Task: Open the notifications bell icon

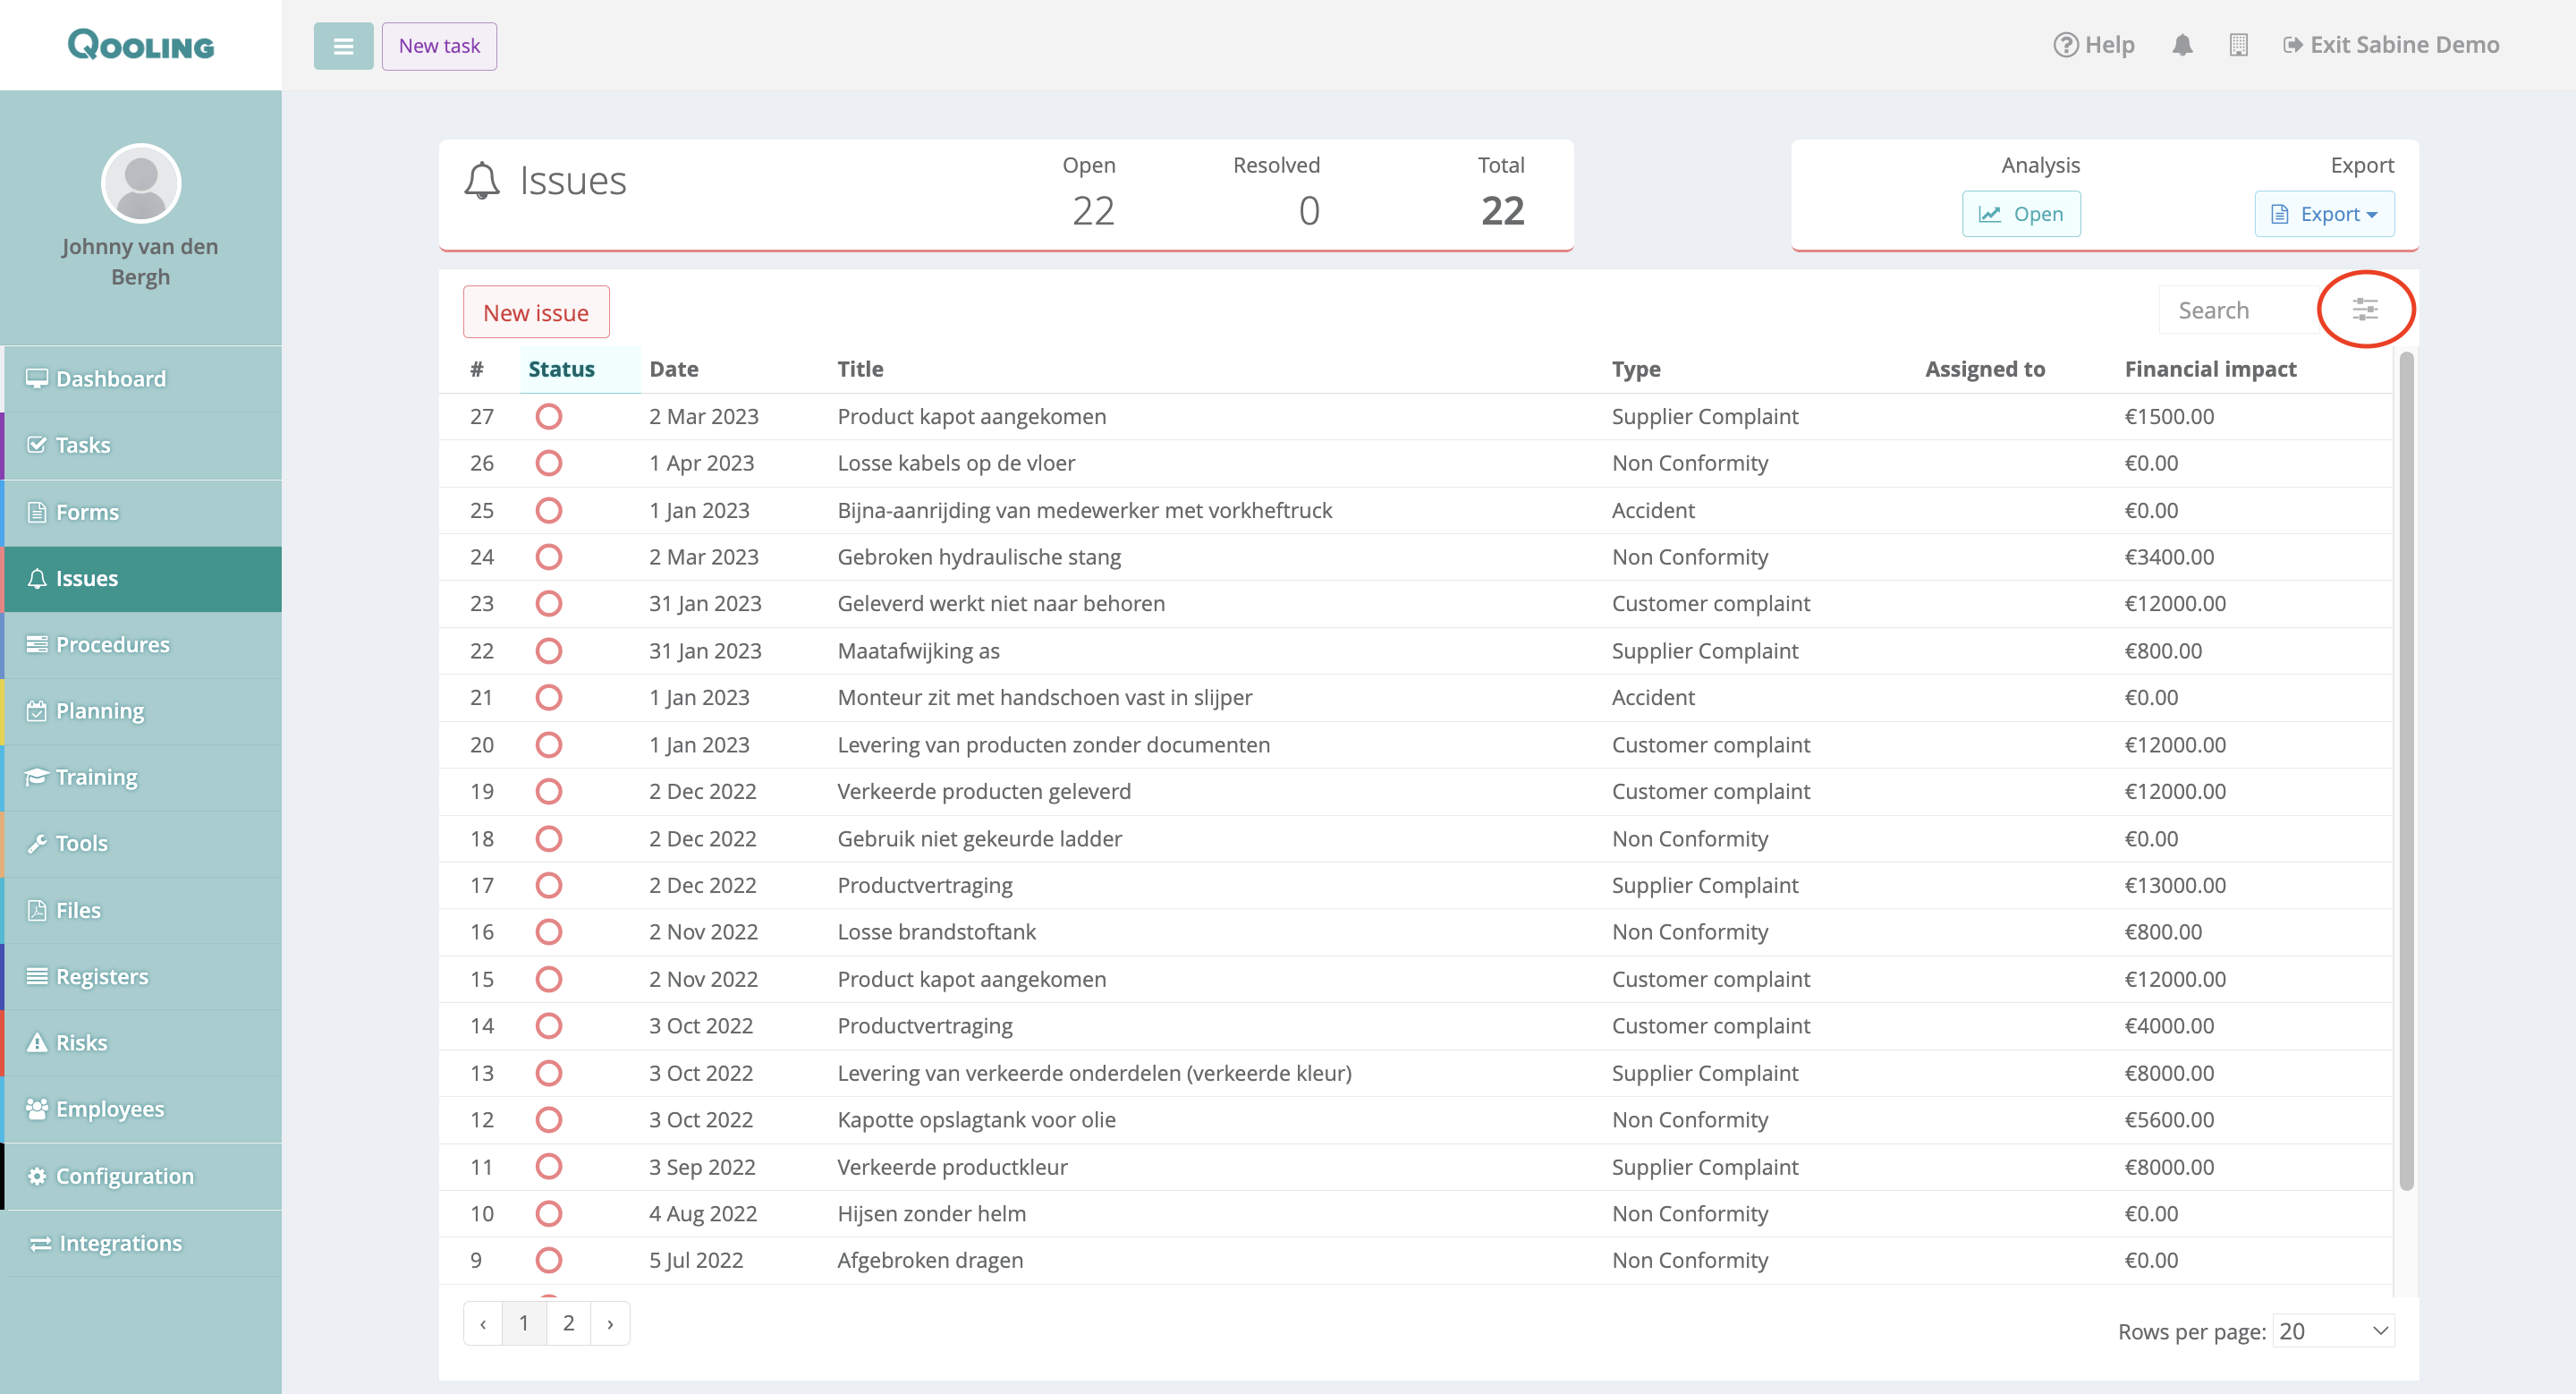Action: 2182,45
